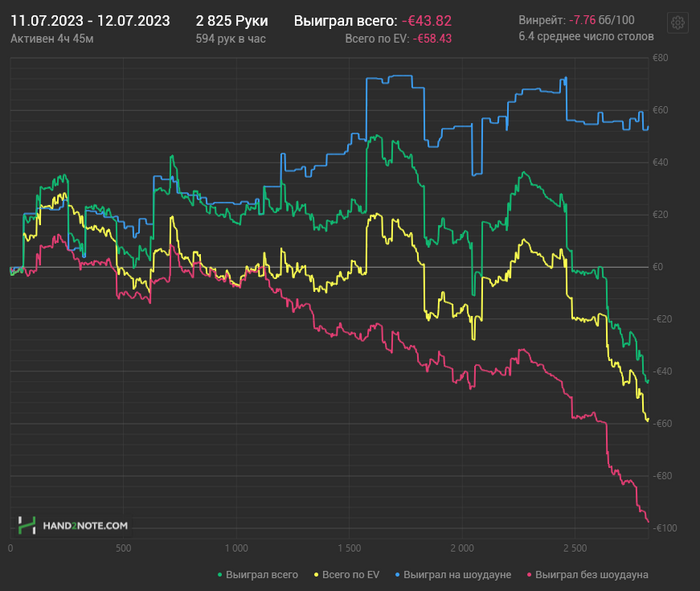Click the 'Выиграл всего' legend label
Image resolution: width=700 pixels, height=591 pixels.
click(262, 575)
